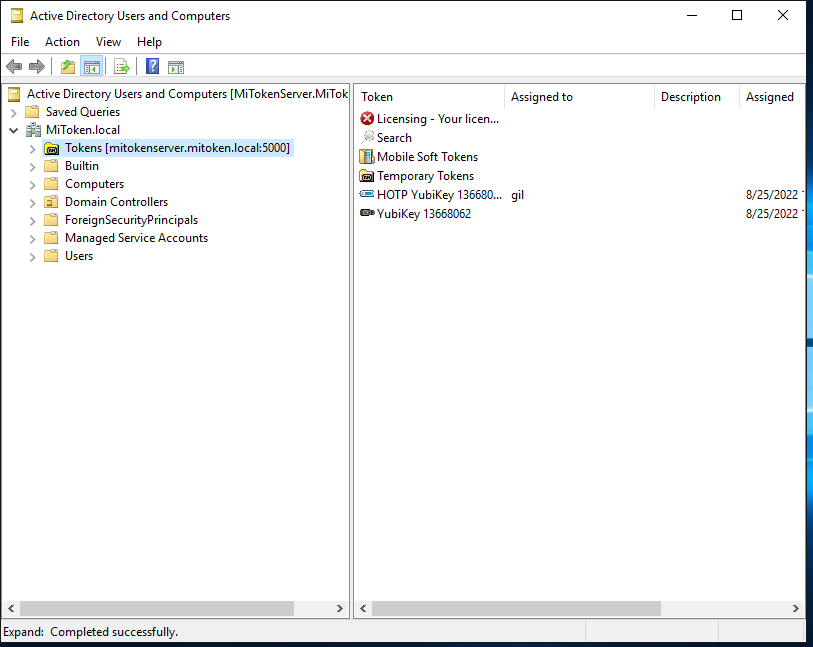Screen dimensions: 813x647
Task: Sort by the Token column header
Action: (429, 97)
